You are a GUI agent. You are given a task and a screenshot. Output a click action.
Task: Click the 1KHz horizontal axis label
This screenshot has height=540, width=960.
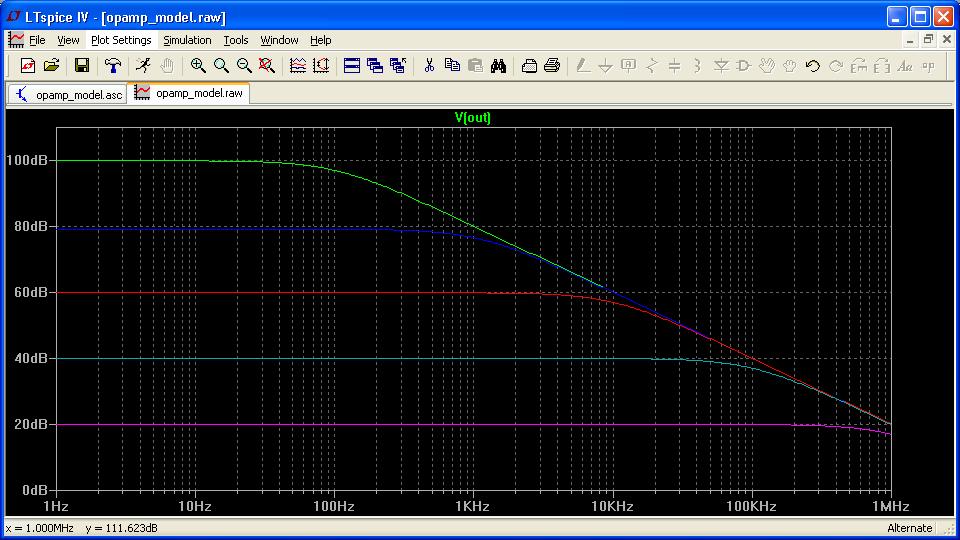click(x=473, y=507)
